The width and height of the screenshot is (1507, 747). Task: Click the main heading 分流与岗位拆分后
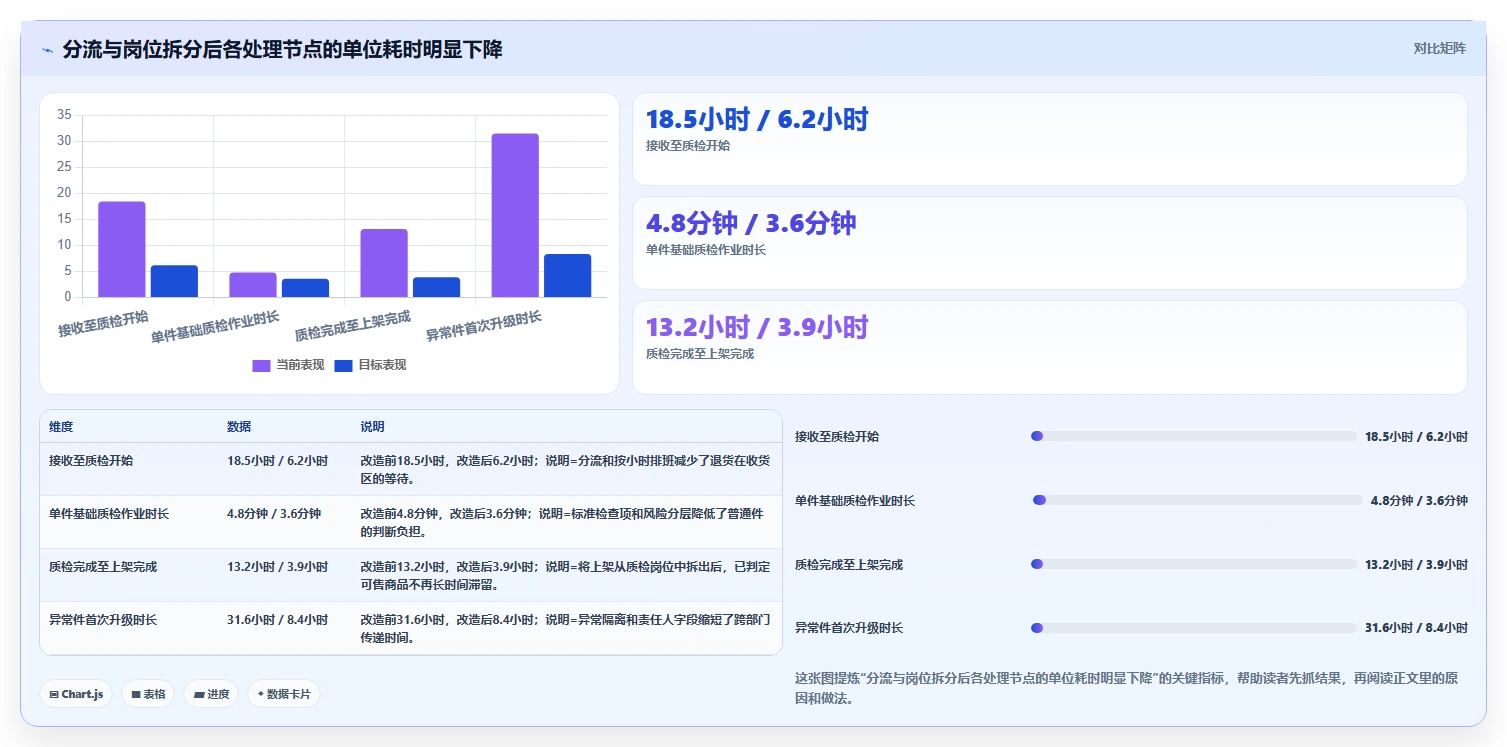[x=282, y=49]
